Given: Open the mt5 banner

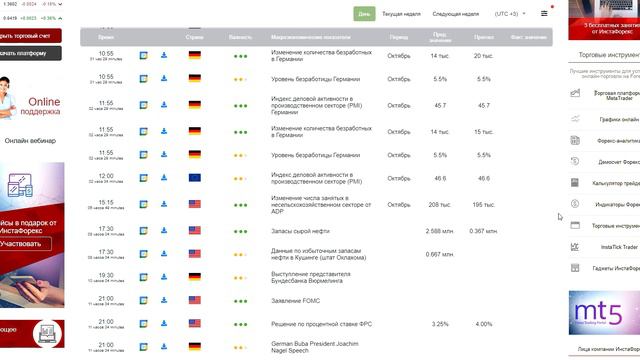Looking at the screenshot, I should [x=604, y=313].
